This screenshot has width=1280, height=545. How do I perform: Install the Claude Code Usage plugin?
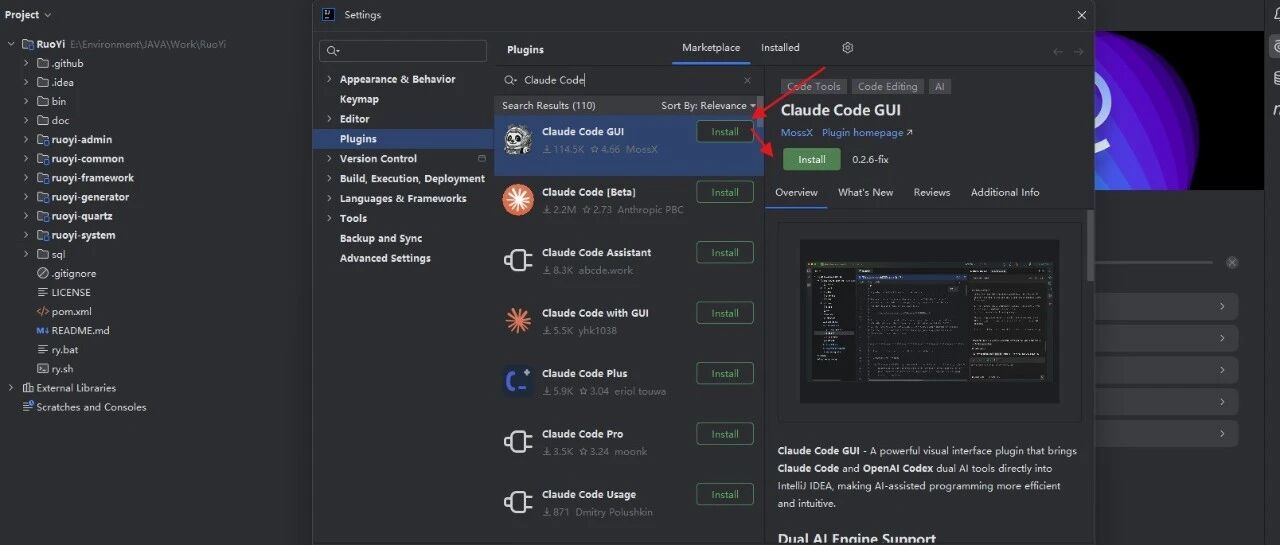(725, 494)
